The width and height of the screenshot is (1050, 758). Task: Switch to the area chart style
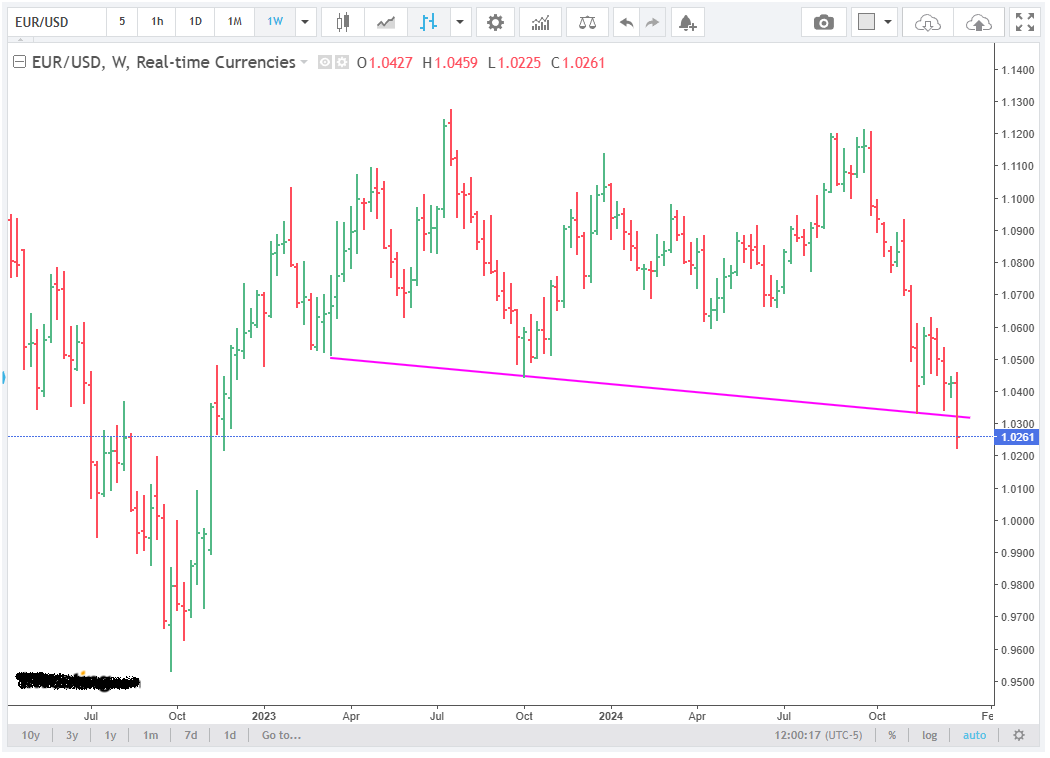pos(385,22)
